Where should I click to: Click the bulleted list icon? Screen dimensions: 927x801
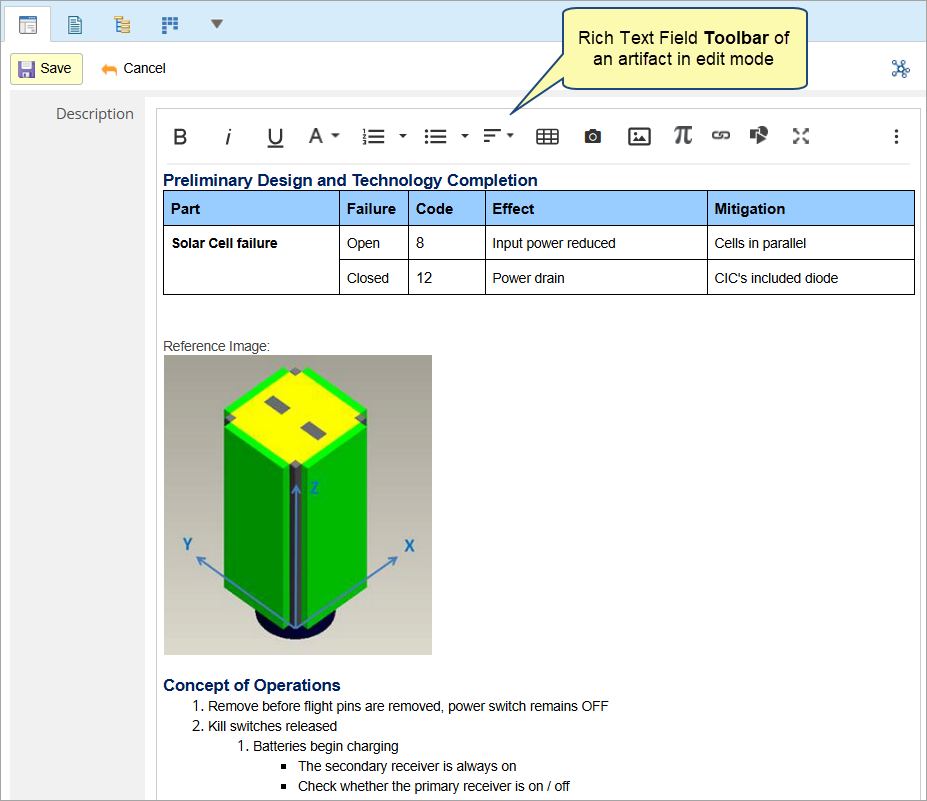pos(435,137)
